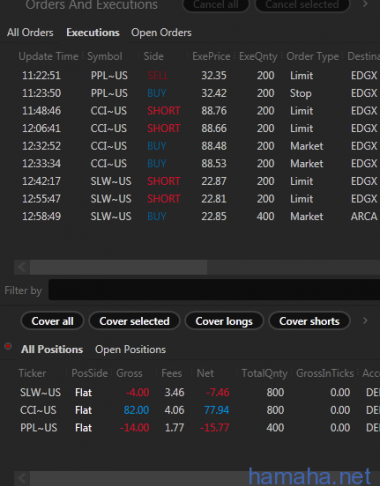Click left arrow of executions horizontal scrollbar
The height and width of the screenshot is (486, 380).
[22, 267]
